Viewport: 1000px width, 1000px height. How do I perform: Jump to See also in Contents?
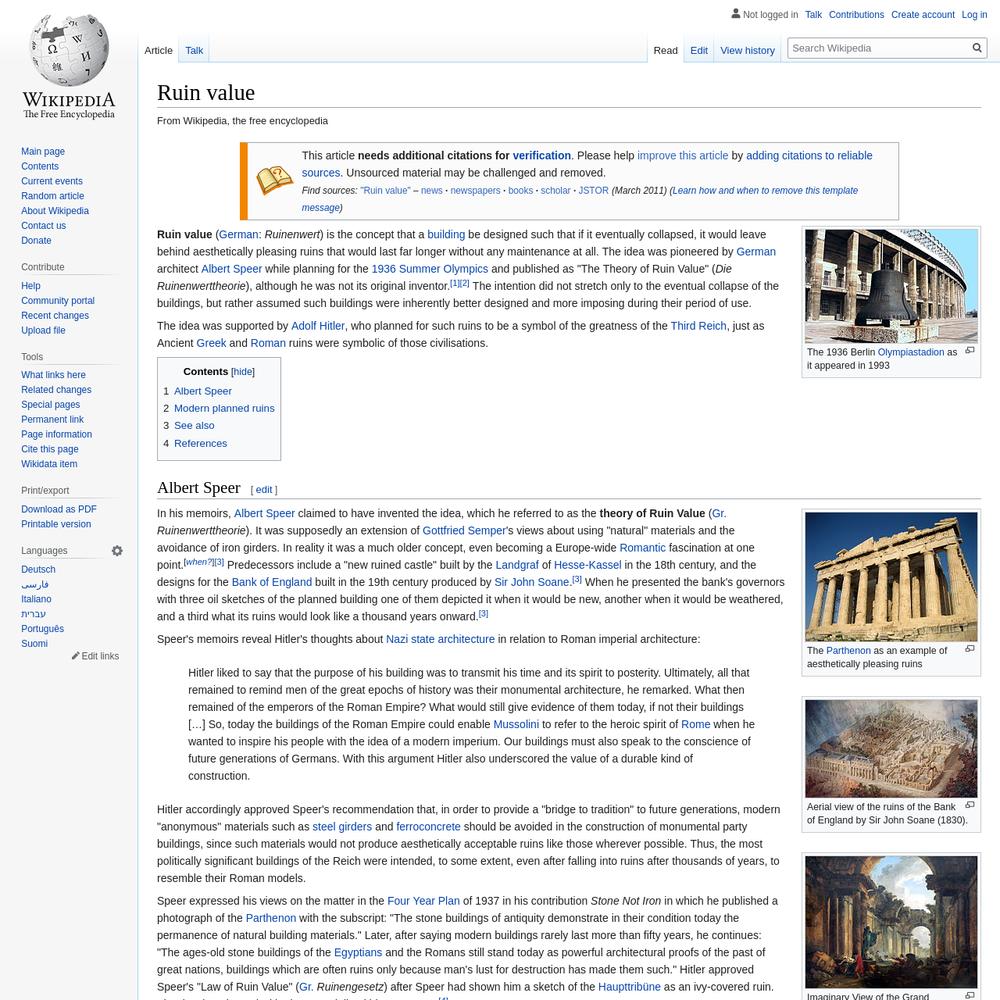point(195,425)
